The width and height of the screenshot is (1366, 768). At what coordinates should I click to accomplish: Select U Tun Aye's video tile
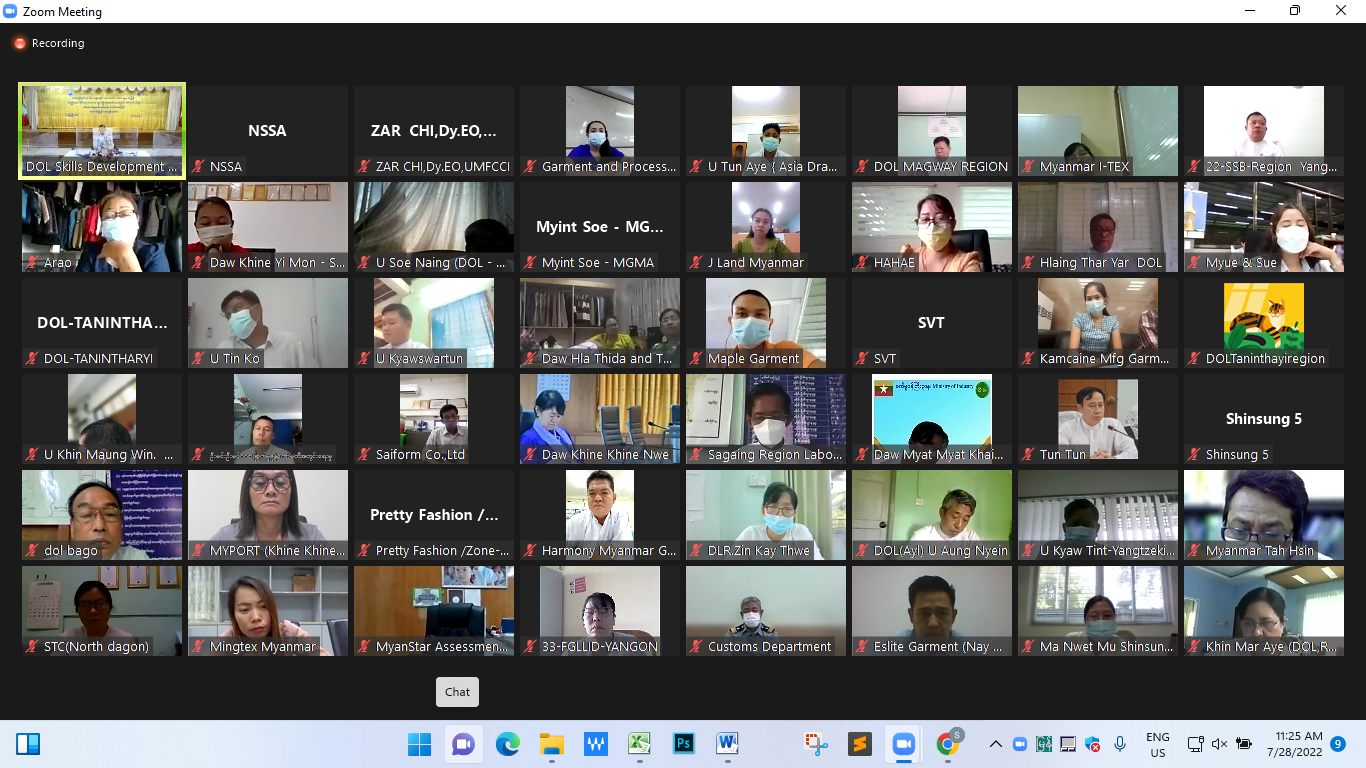pos(766,131)
